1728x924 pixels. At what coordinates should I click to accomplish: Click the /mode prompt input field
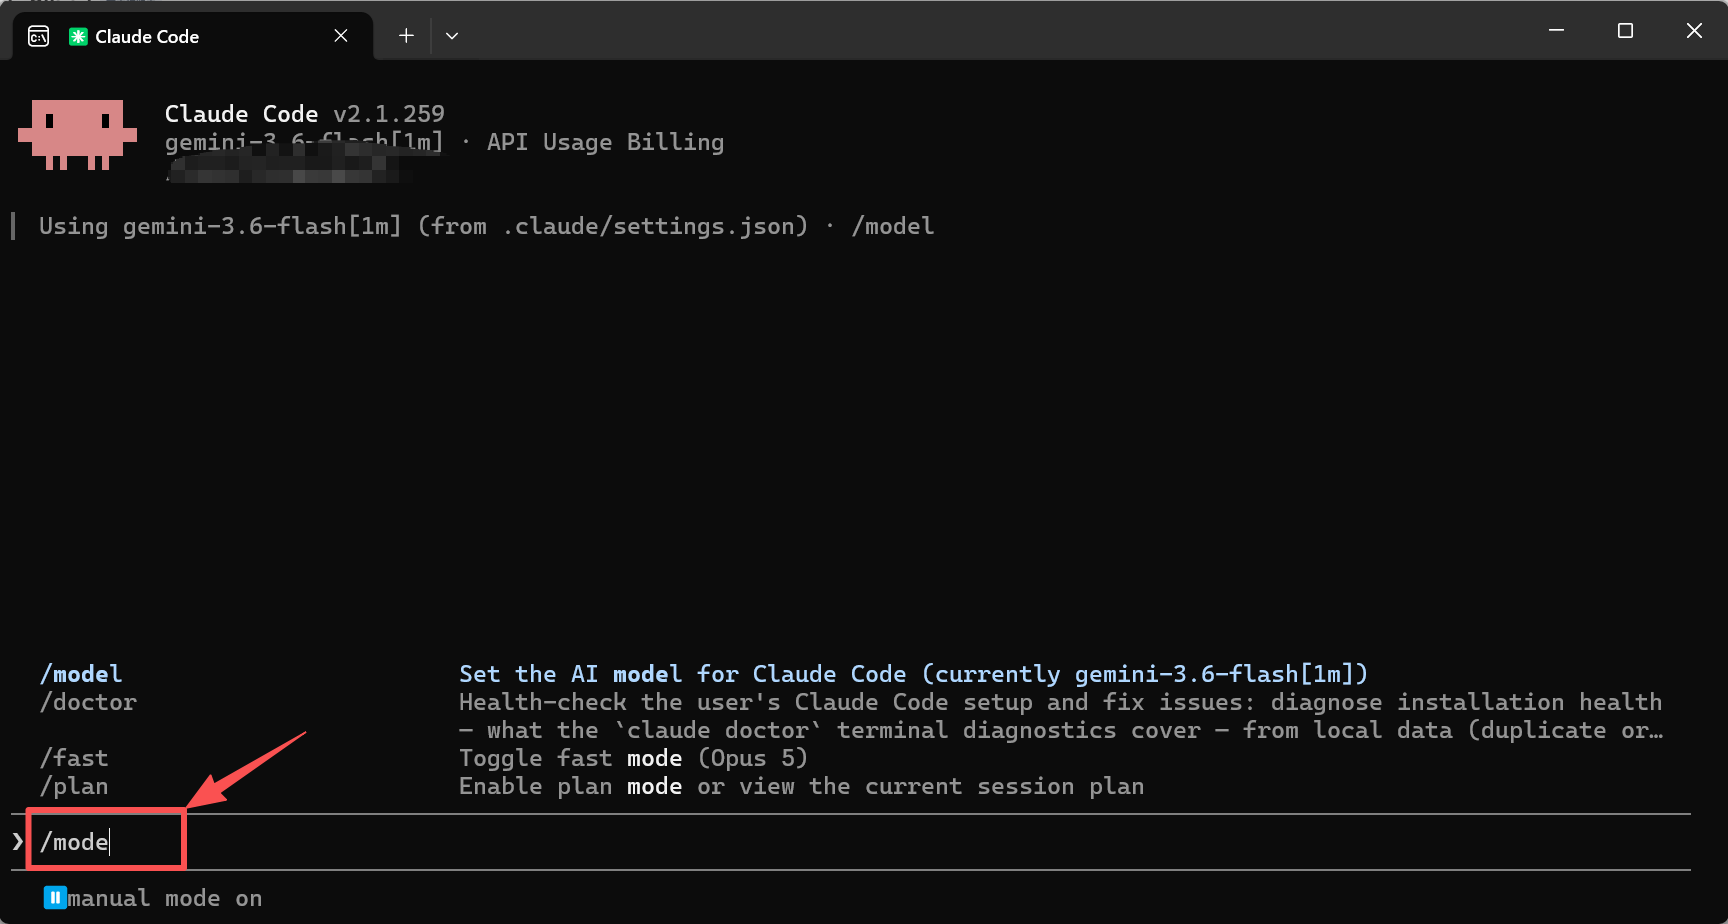(x=850, y=842)
